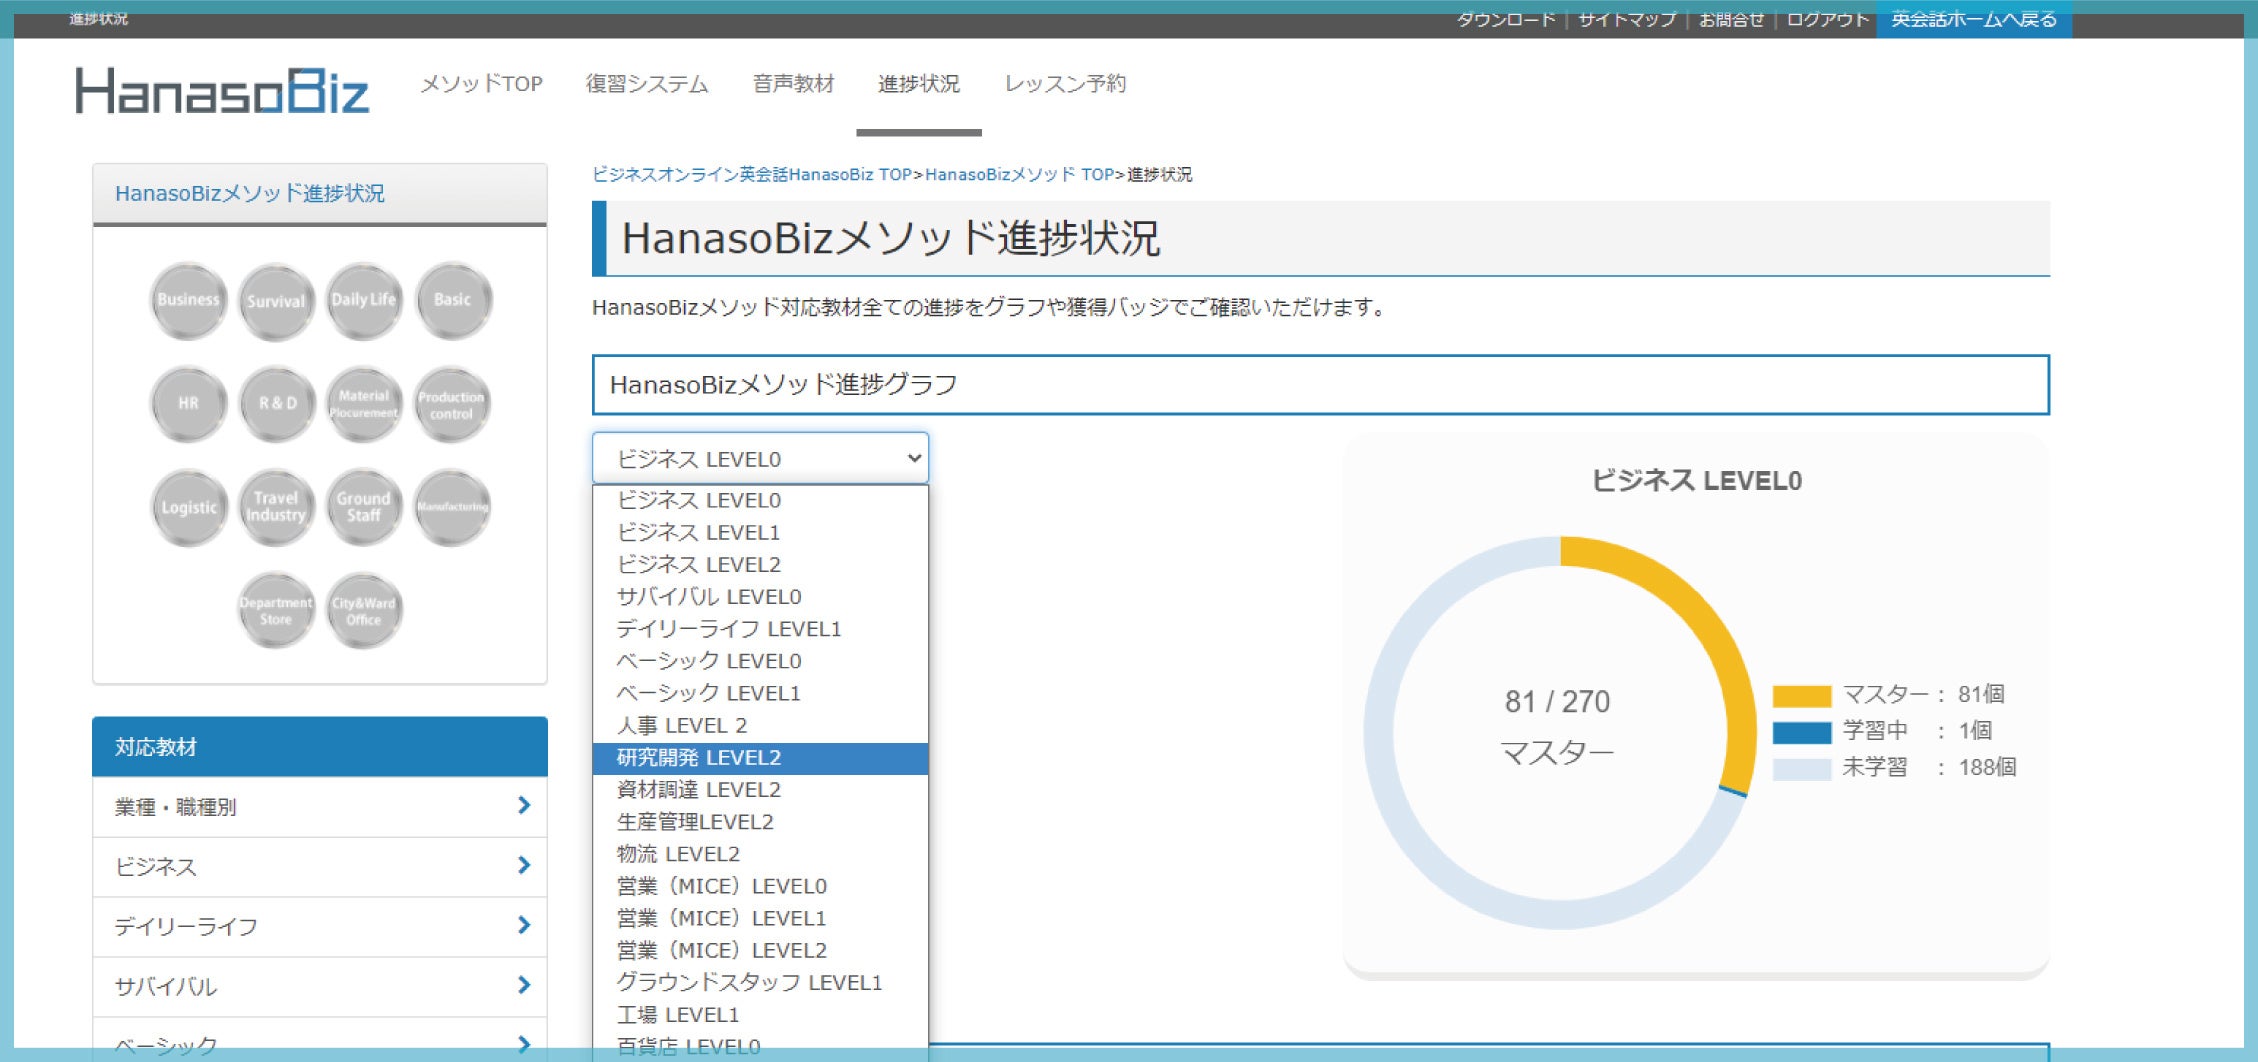The width and height of the screenshot is (2258, 1062).
Task: Click the ダウンロード link
Action: [x=1506, y=19]
